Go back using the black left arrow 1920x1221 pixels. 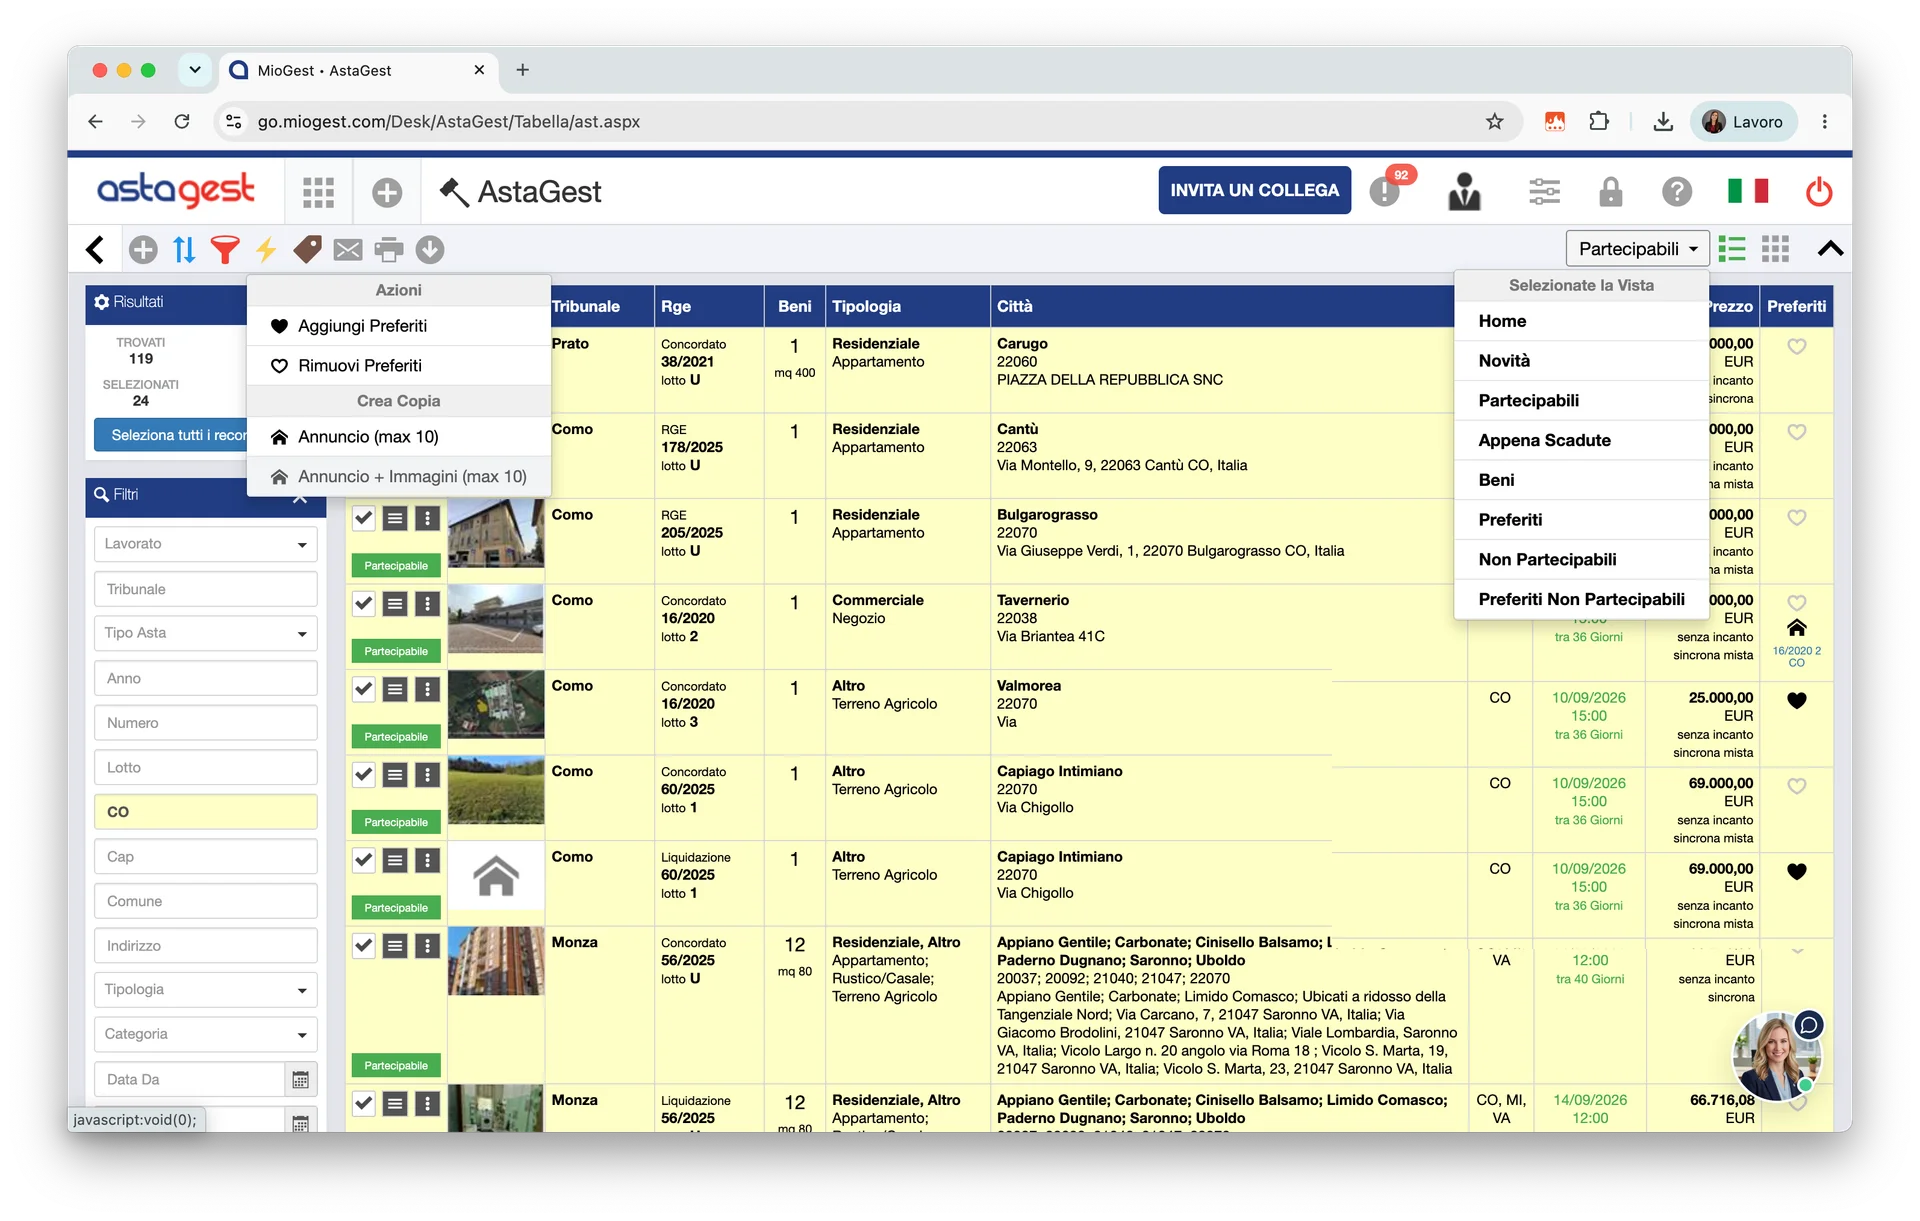[x=96, y=249]
